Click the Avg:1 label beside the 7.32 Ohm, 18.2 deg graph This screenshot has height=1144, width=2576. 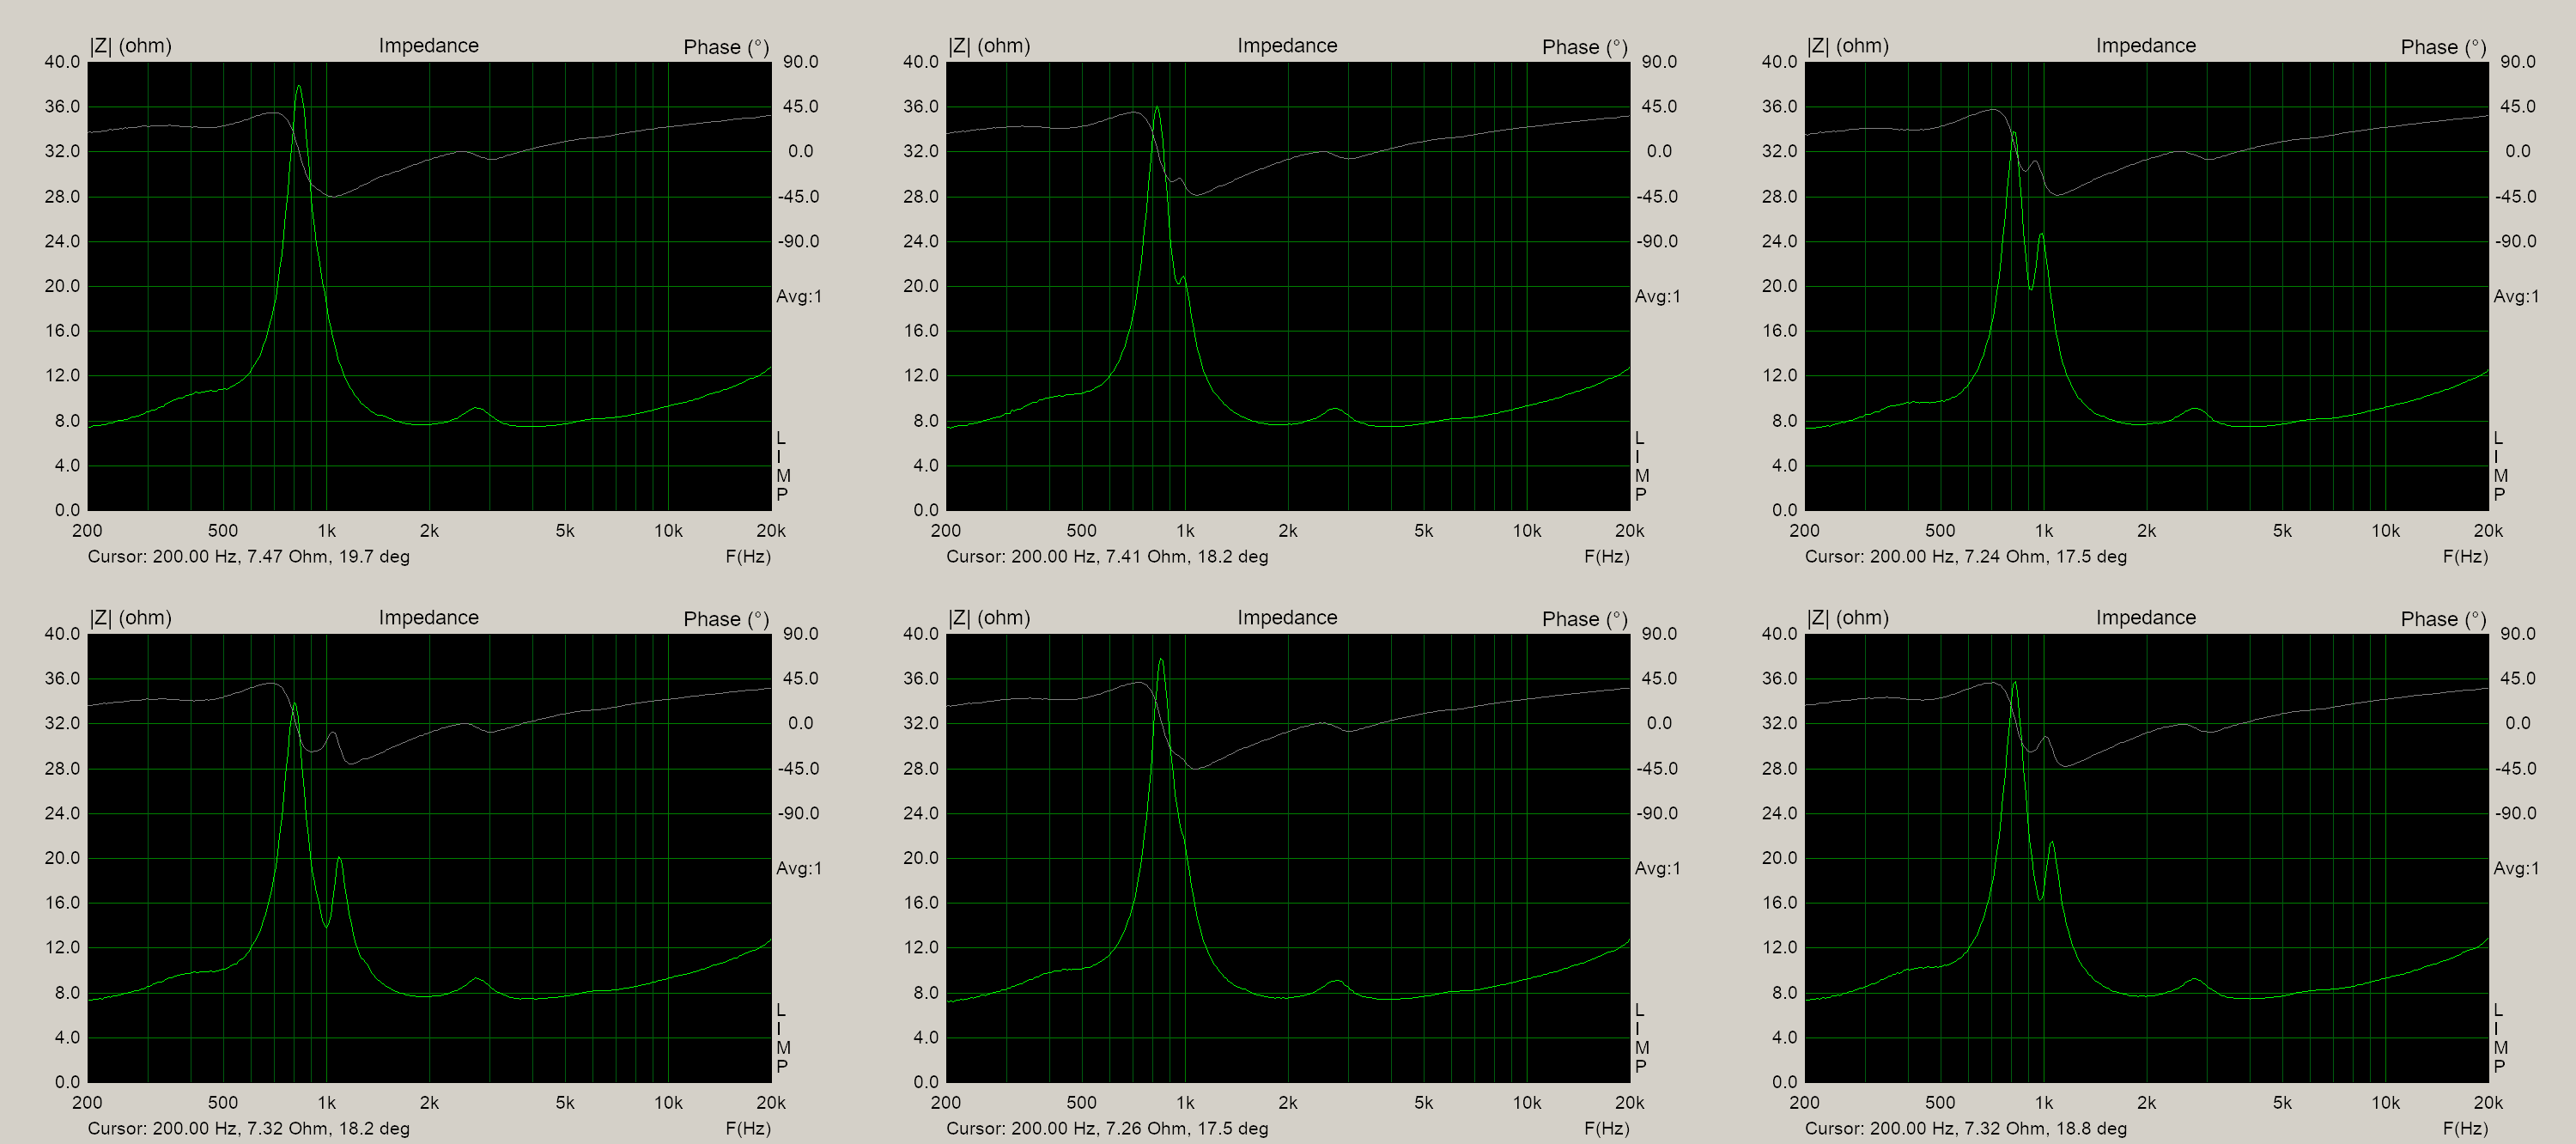[x=799, y=869]
